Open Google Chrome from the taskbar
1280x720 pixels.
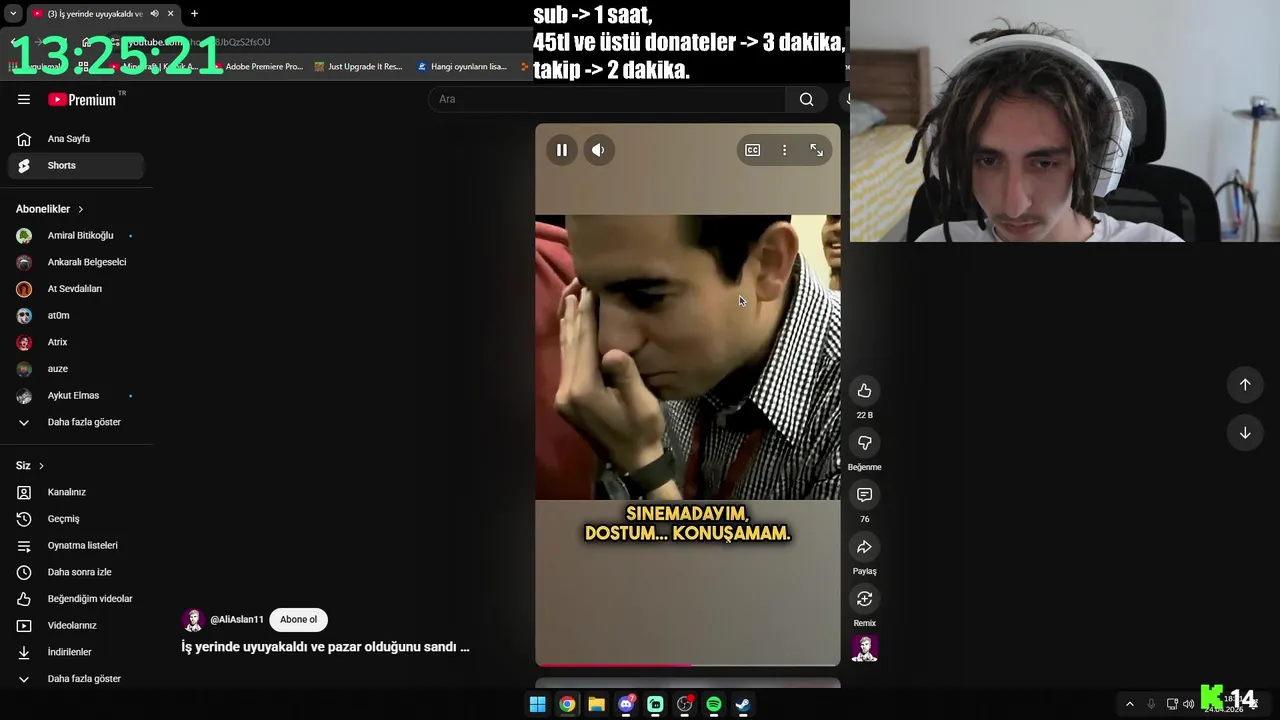click(567, 704)
